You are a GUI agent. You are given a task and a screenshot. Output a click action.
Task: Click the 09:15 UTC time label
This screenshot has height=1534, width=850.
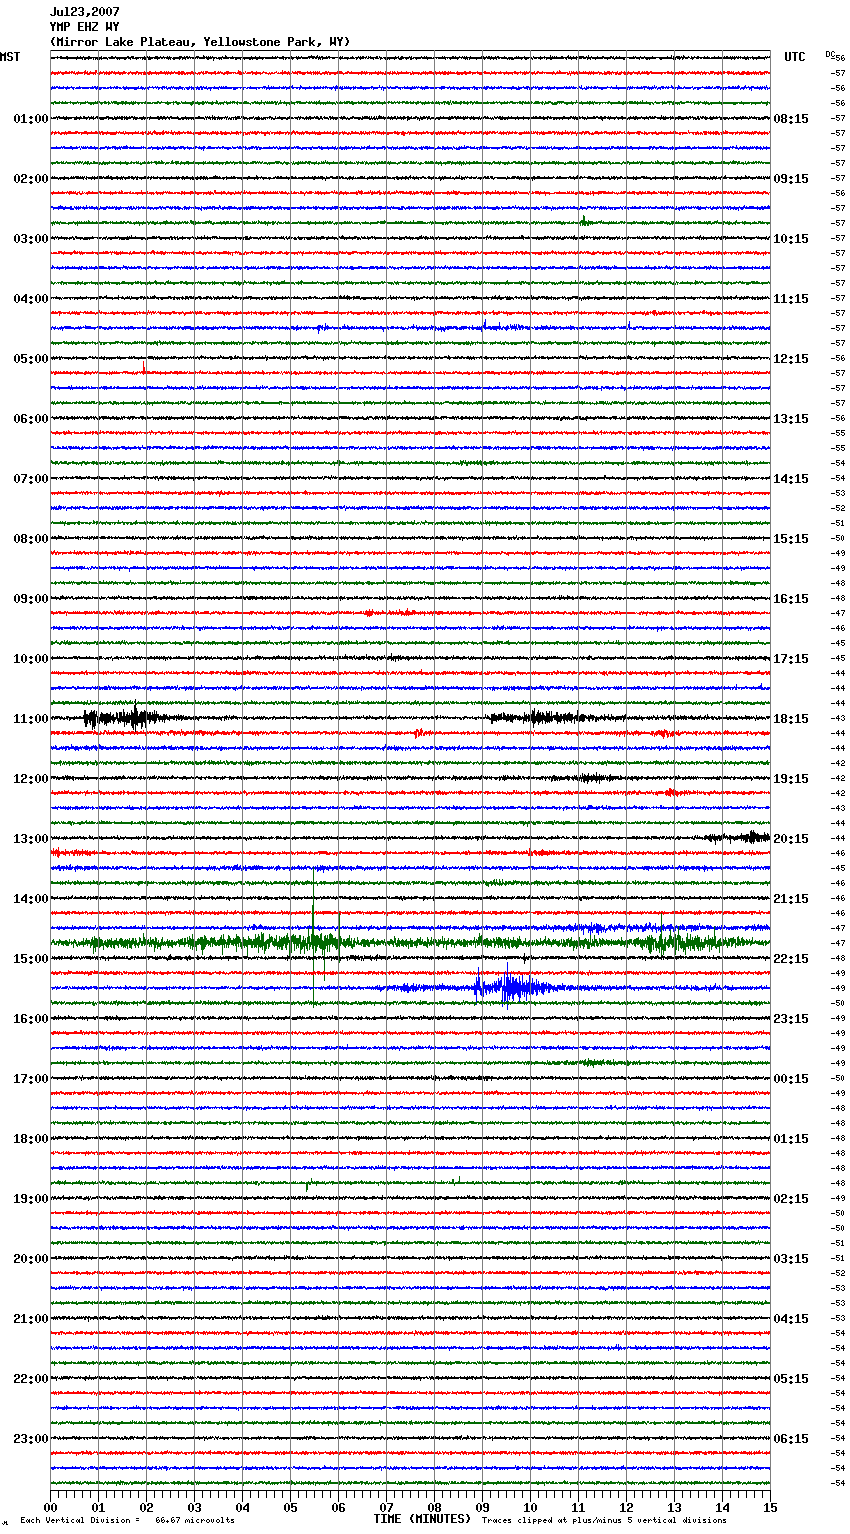click(x=791, y=179)
